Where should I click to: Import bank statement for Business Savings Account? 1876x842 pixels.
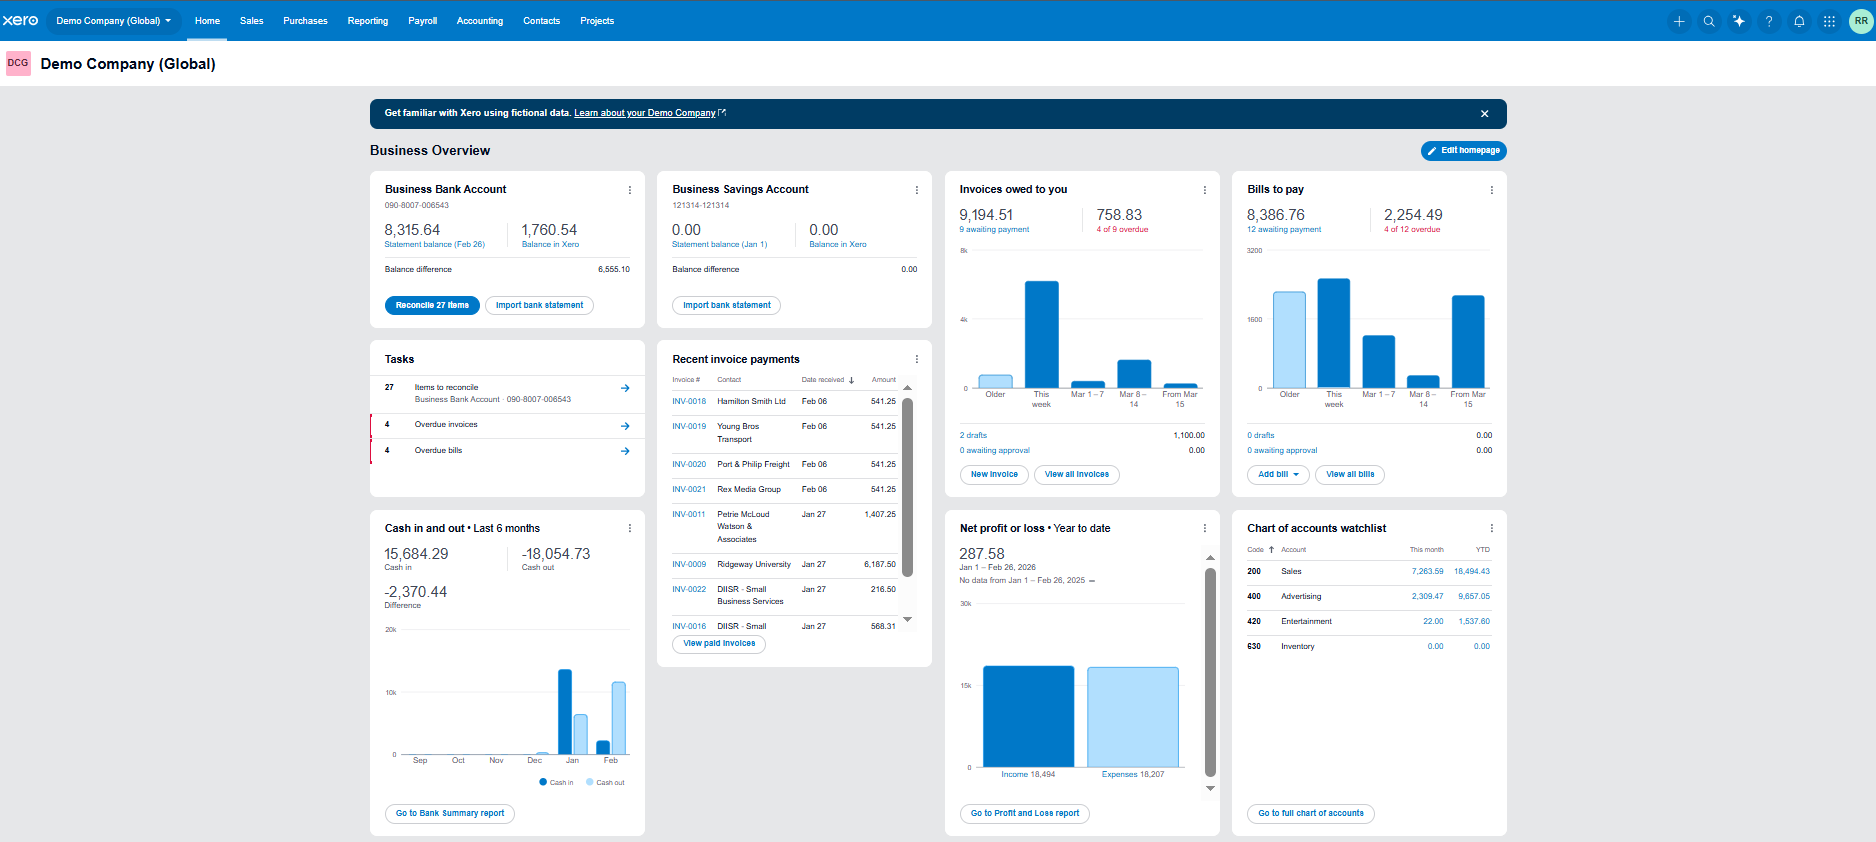click(x=727, y=306)
